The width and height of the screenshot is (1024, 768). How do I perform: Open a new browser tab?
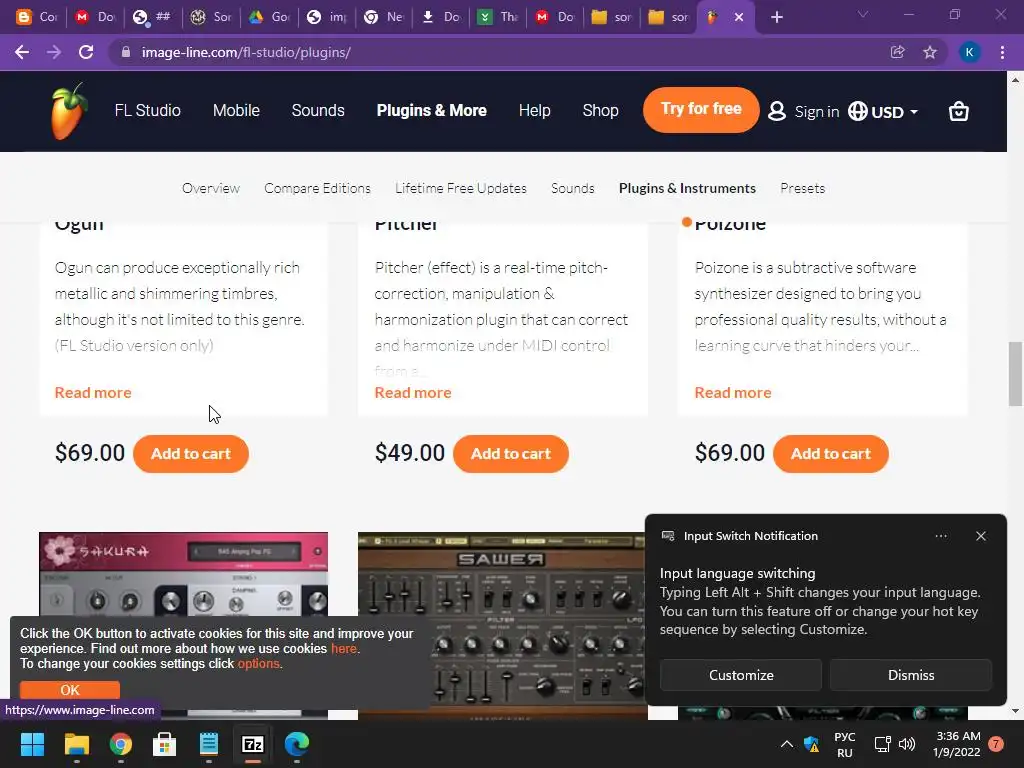click(x=776, y=17)
